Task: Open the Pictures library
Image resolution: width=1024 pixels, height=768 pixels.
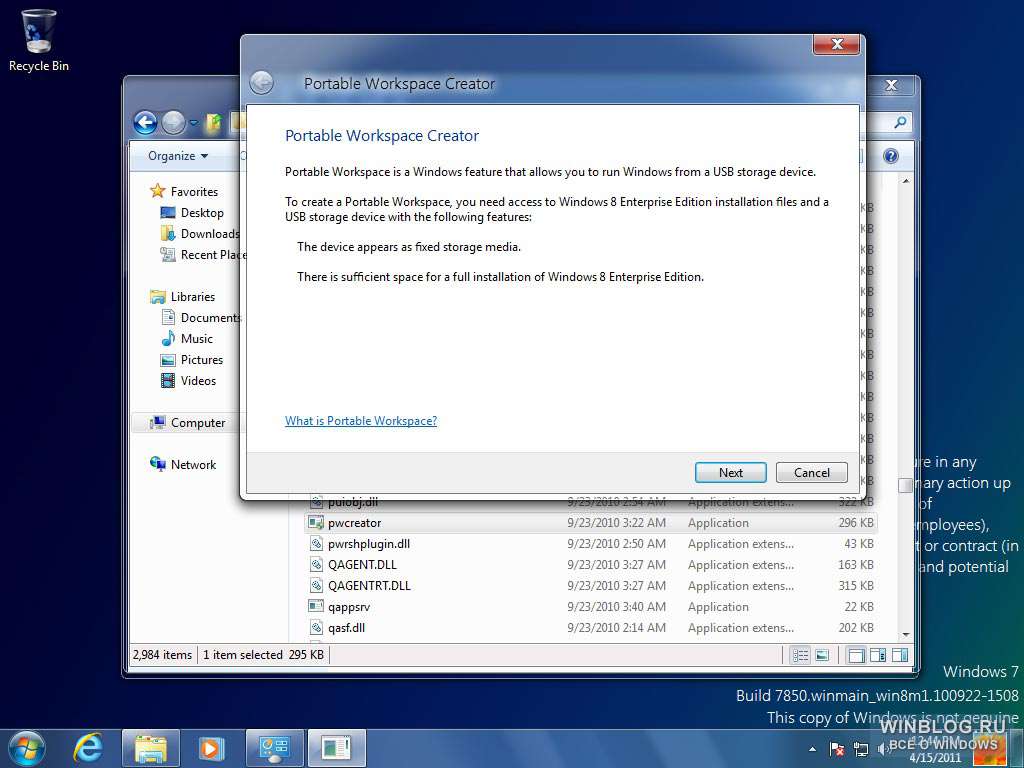Action: point(202,359)
